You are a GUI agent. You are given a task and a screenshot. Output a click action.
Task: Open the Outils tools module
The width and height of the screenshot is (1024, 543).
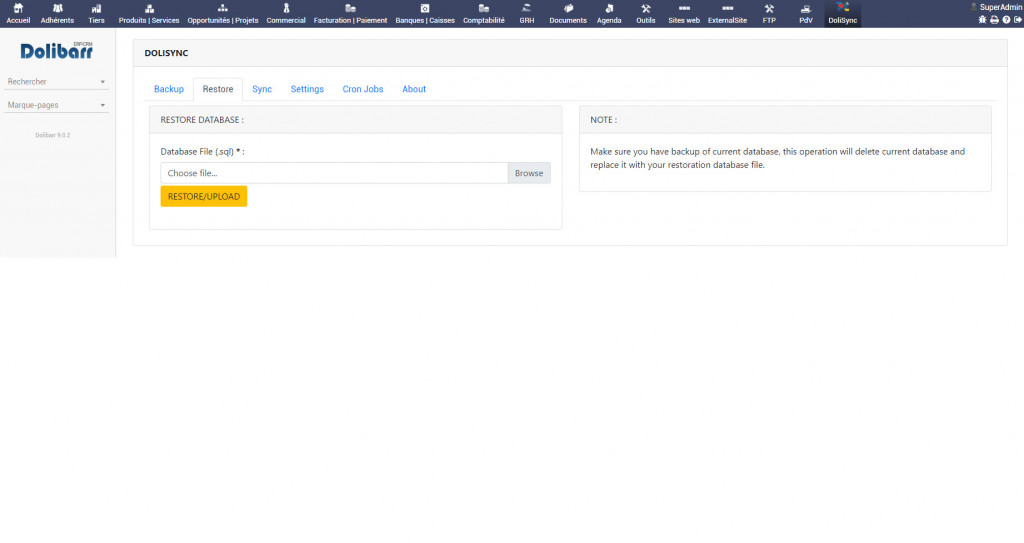pos(646,13)
